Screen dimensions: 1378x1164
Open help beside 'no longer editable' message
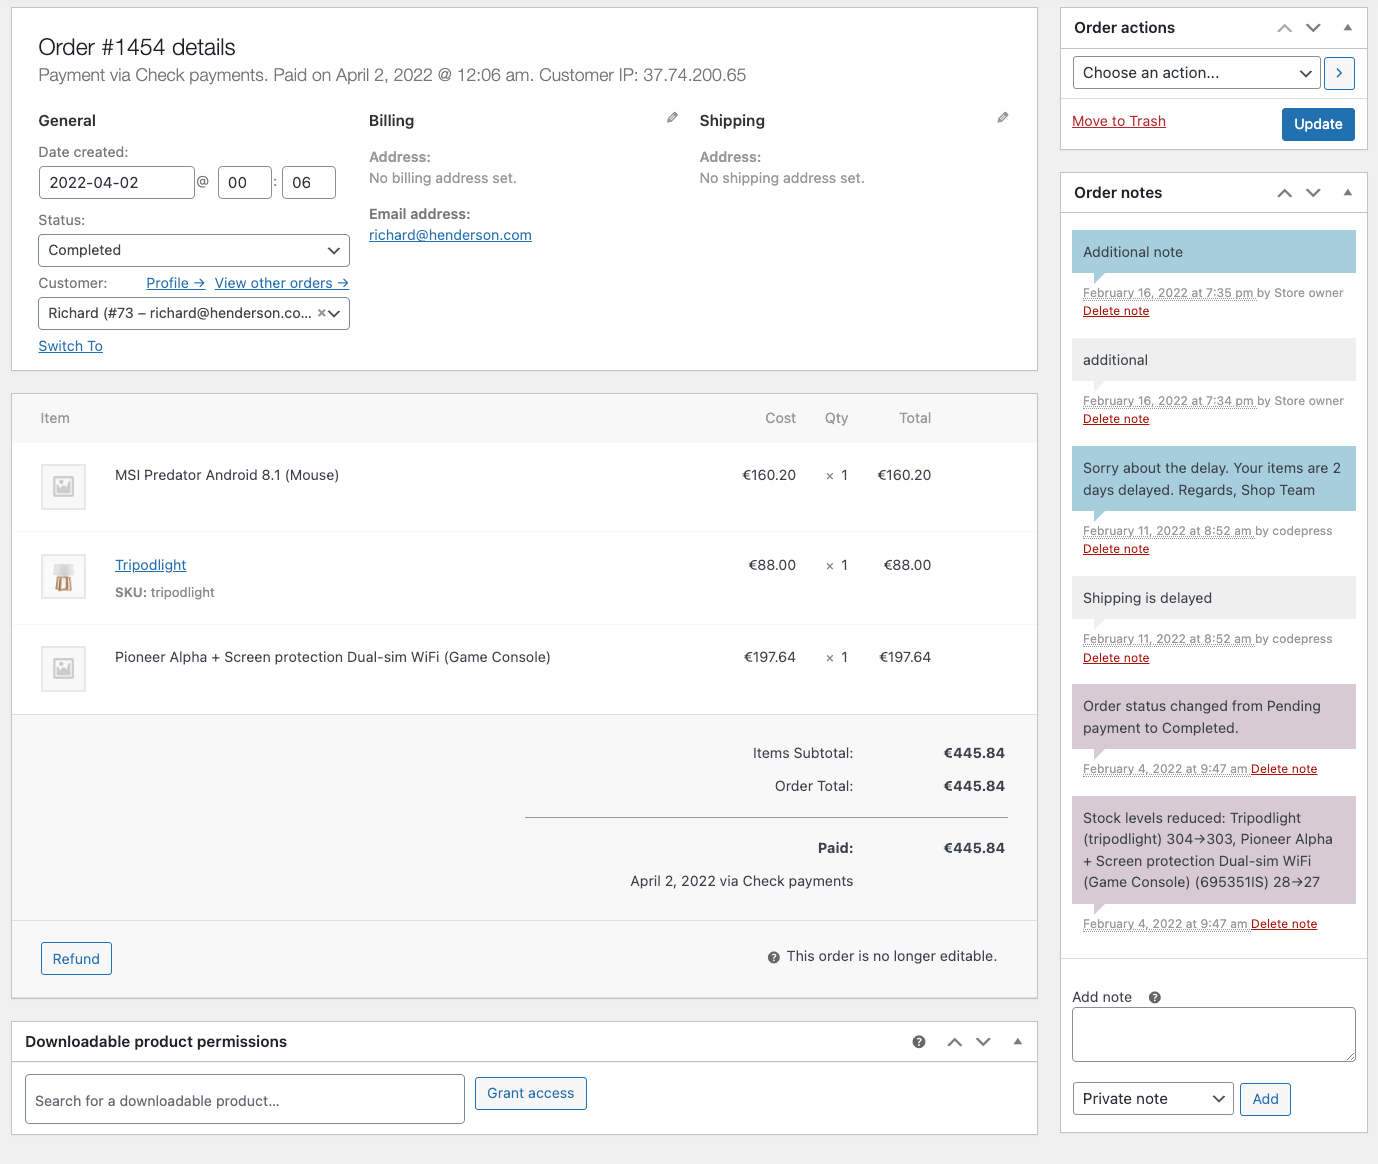[x=772, y=956]
